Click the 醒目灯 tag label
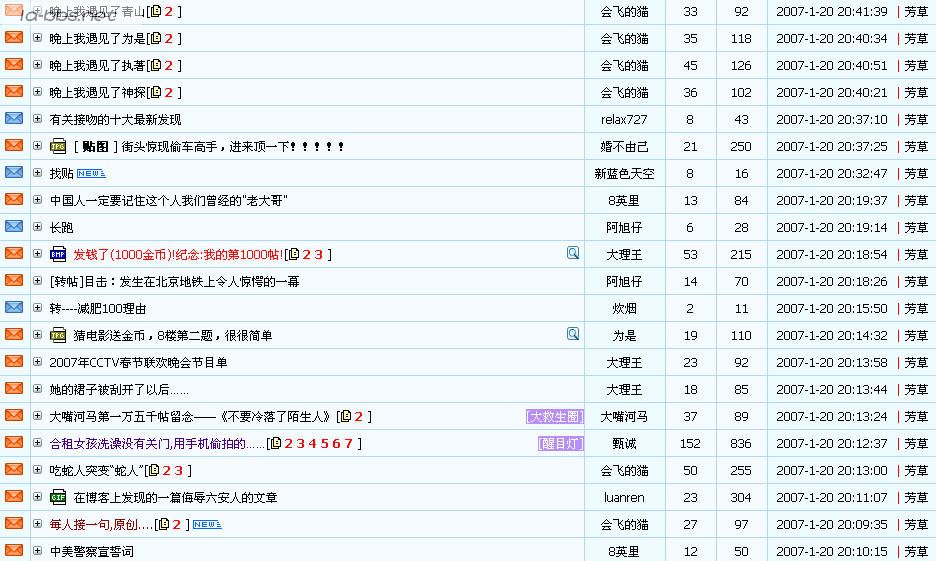This screenshot has width=936, height=561. [x=560, y=443]
